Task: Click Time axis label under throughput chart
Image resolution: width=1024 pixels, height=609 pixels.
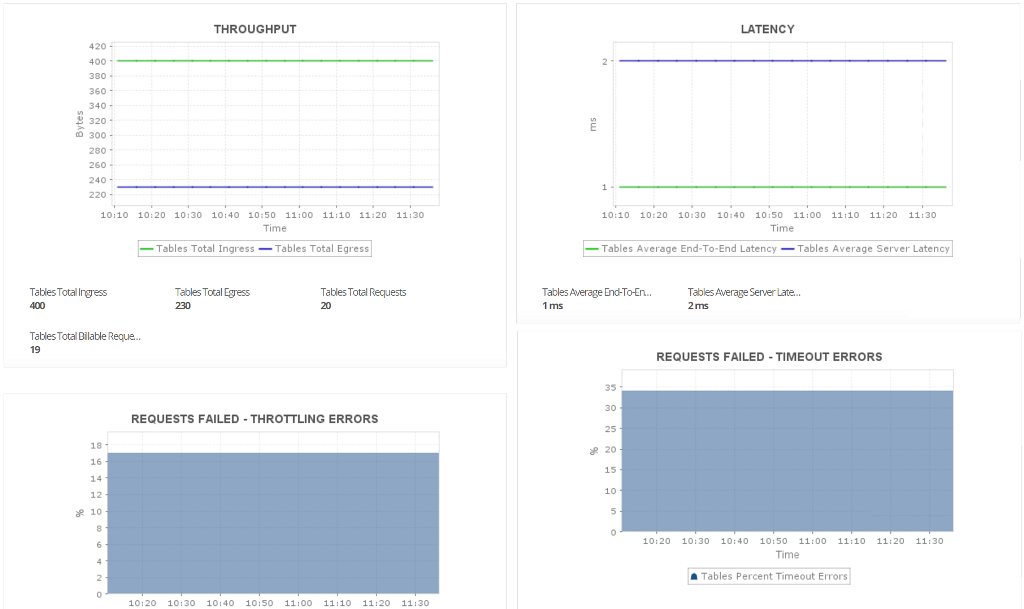Action: coord(275,228)
